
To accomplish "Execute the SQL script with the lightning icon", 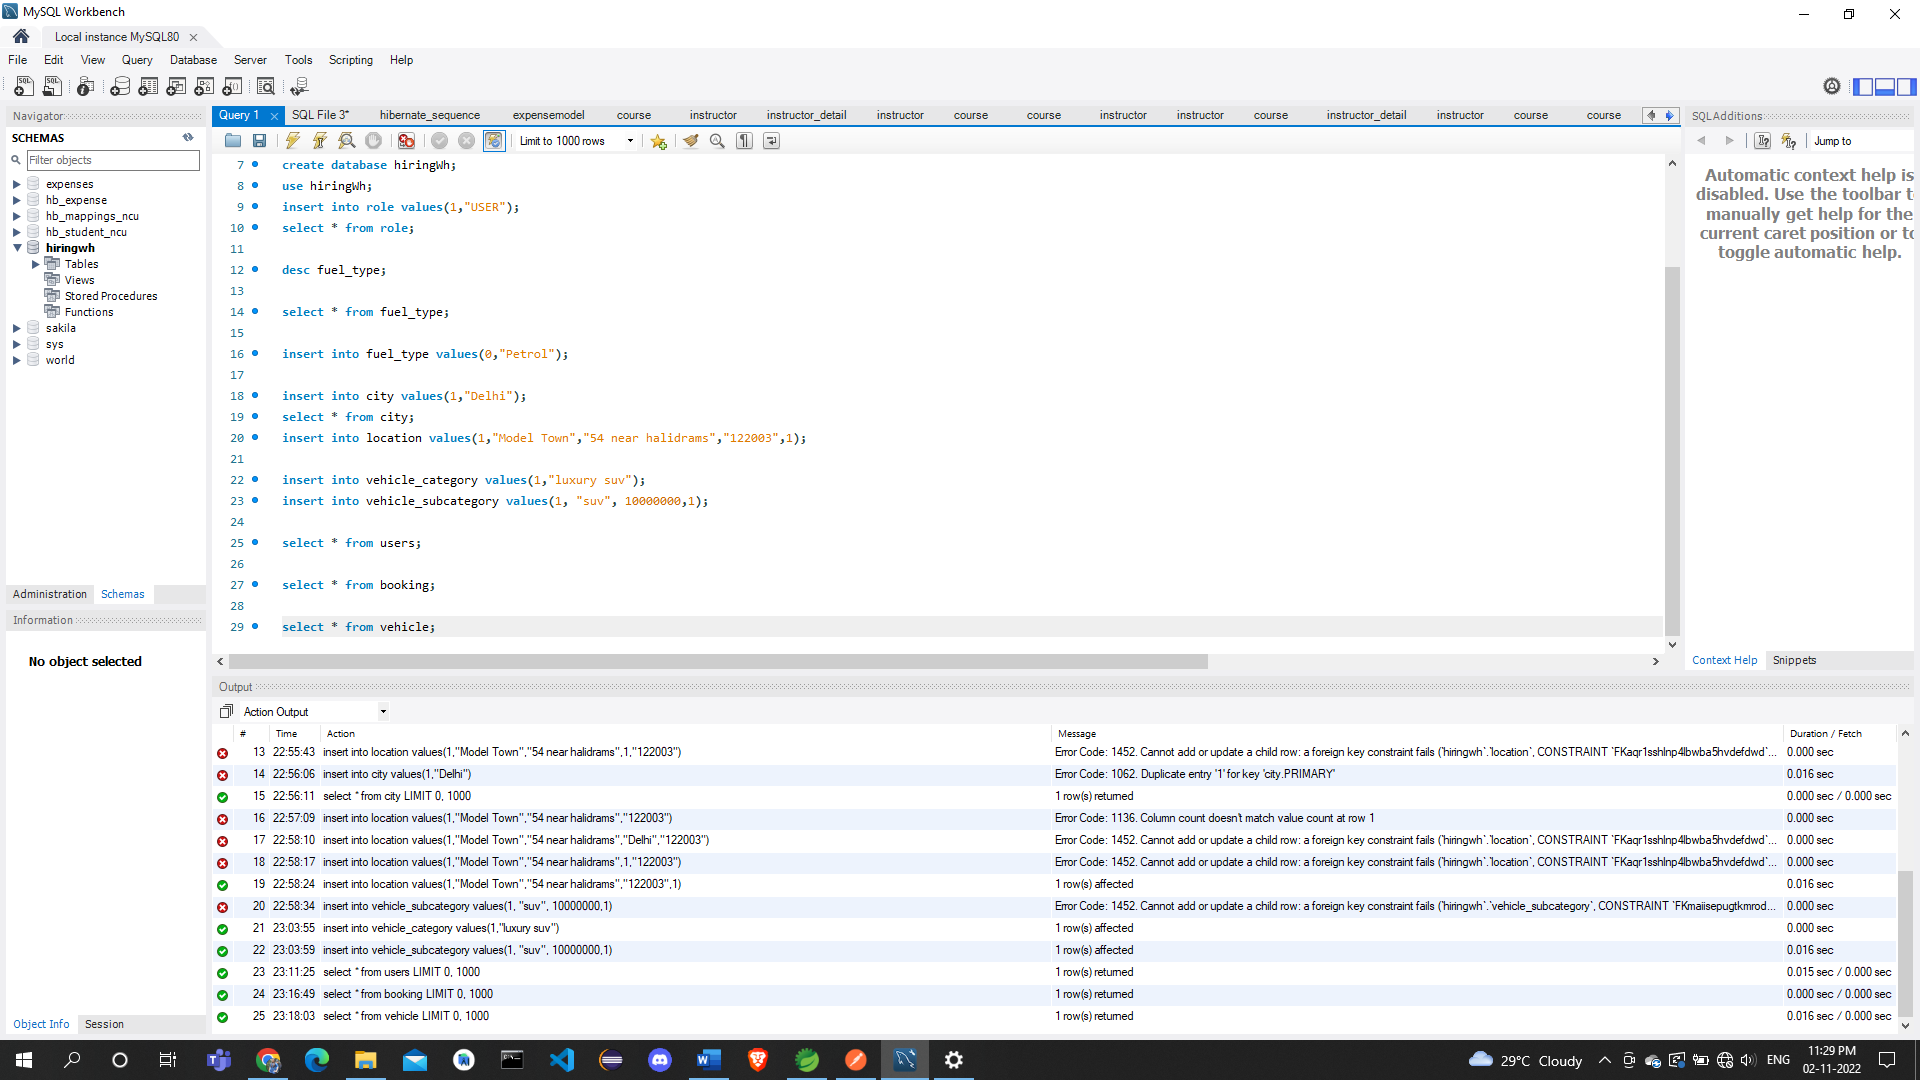I will 292,140.
